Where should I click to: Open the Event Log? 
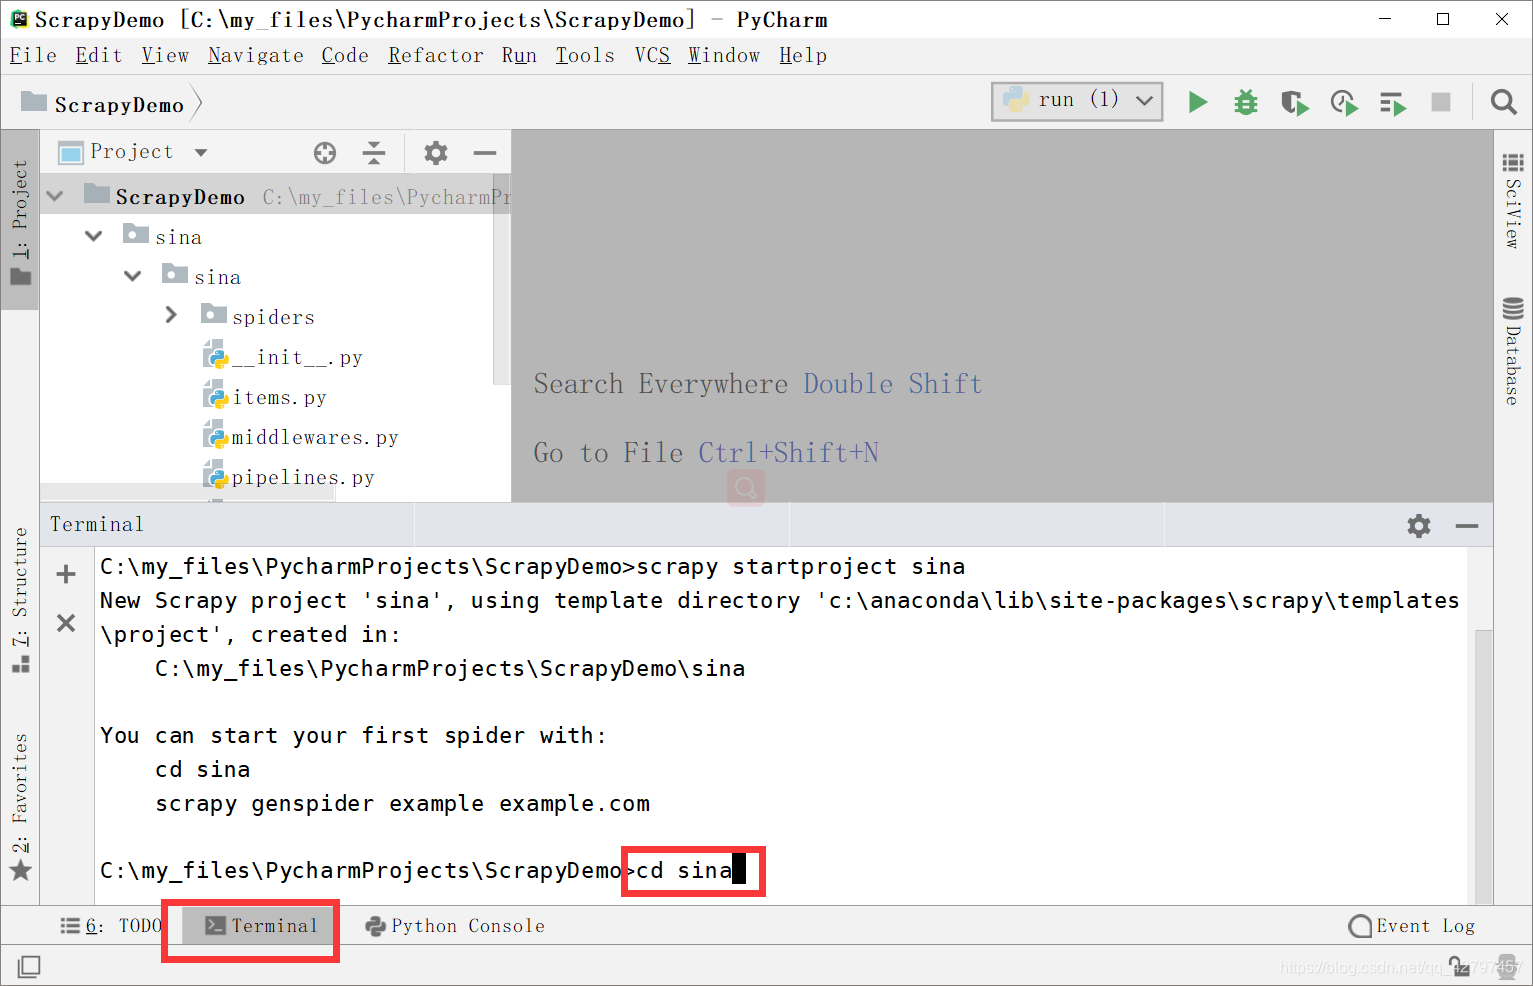pos(1412,926)
